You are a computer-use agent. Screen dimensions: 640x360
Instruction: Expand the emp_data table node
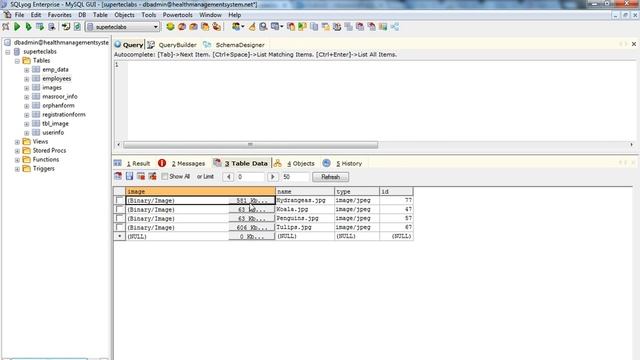[27, 70]
